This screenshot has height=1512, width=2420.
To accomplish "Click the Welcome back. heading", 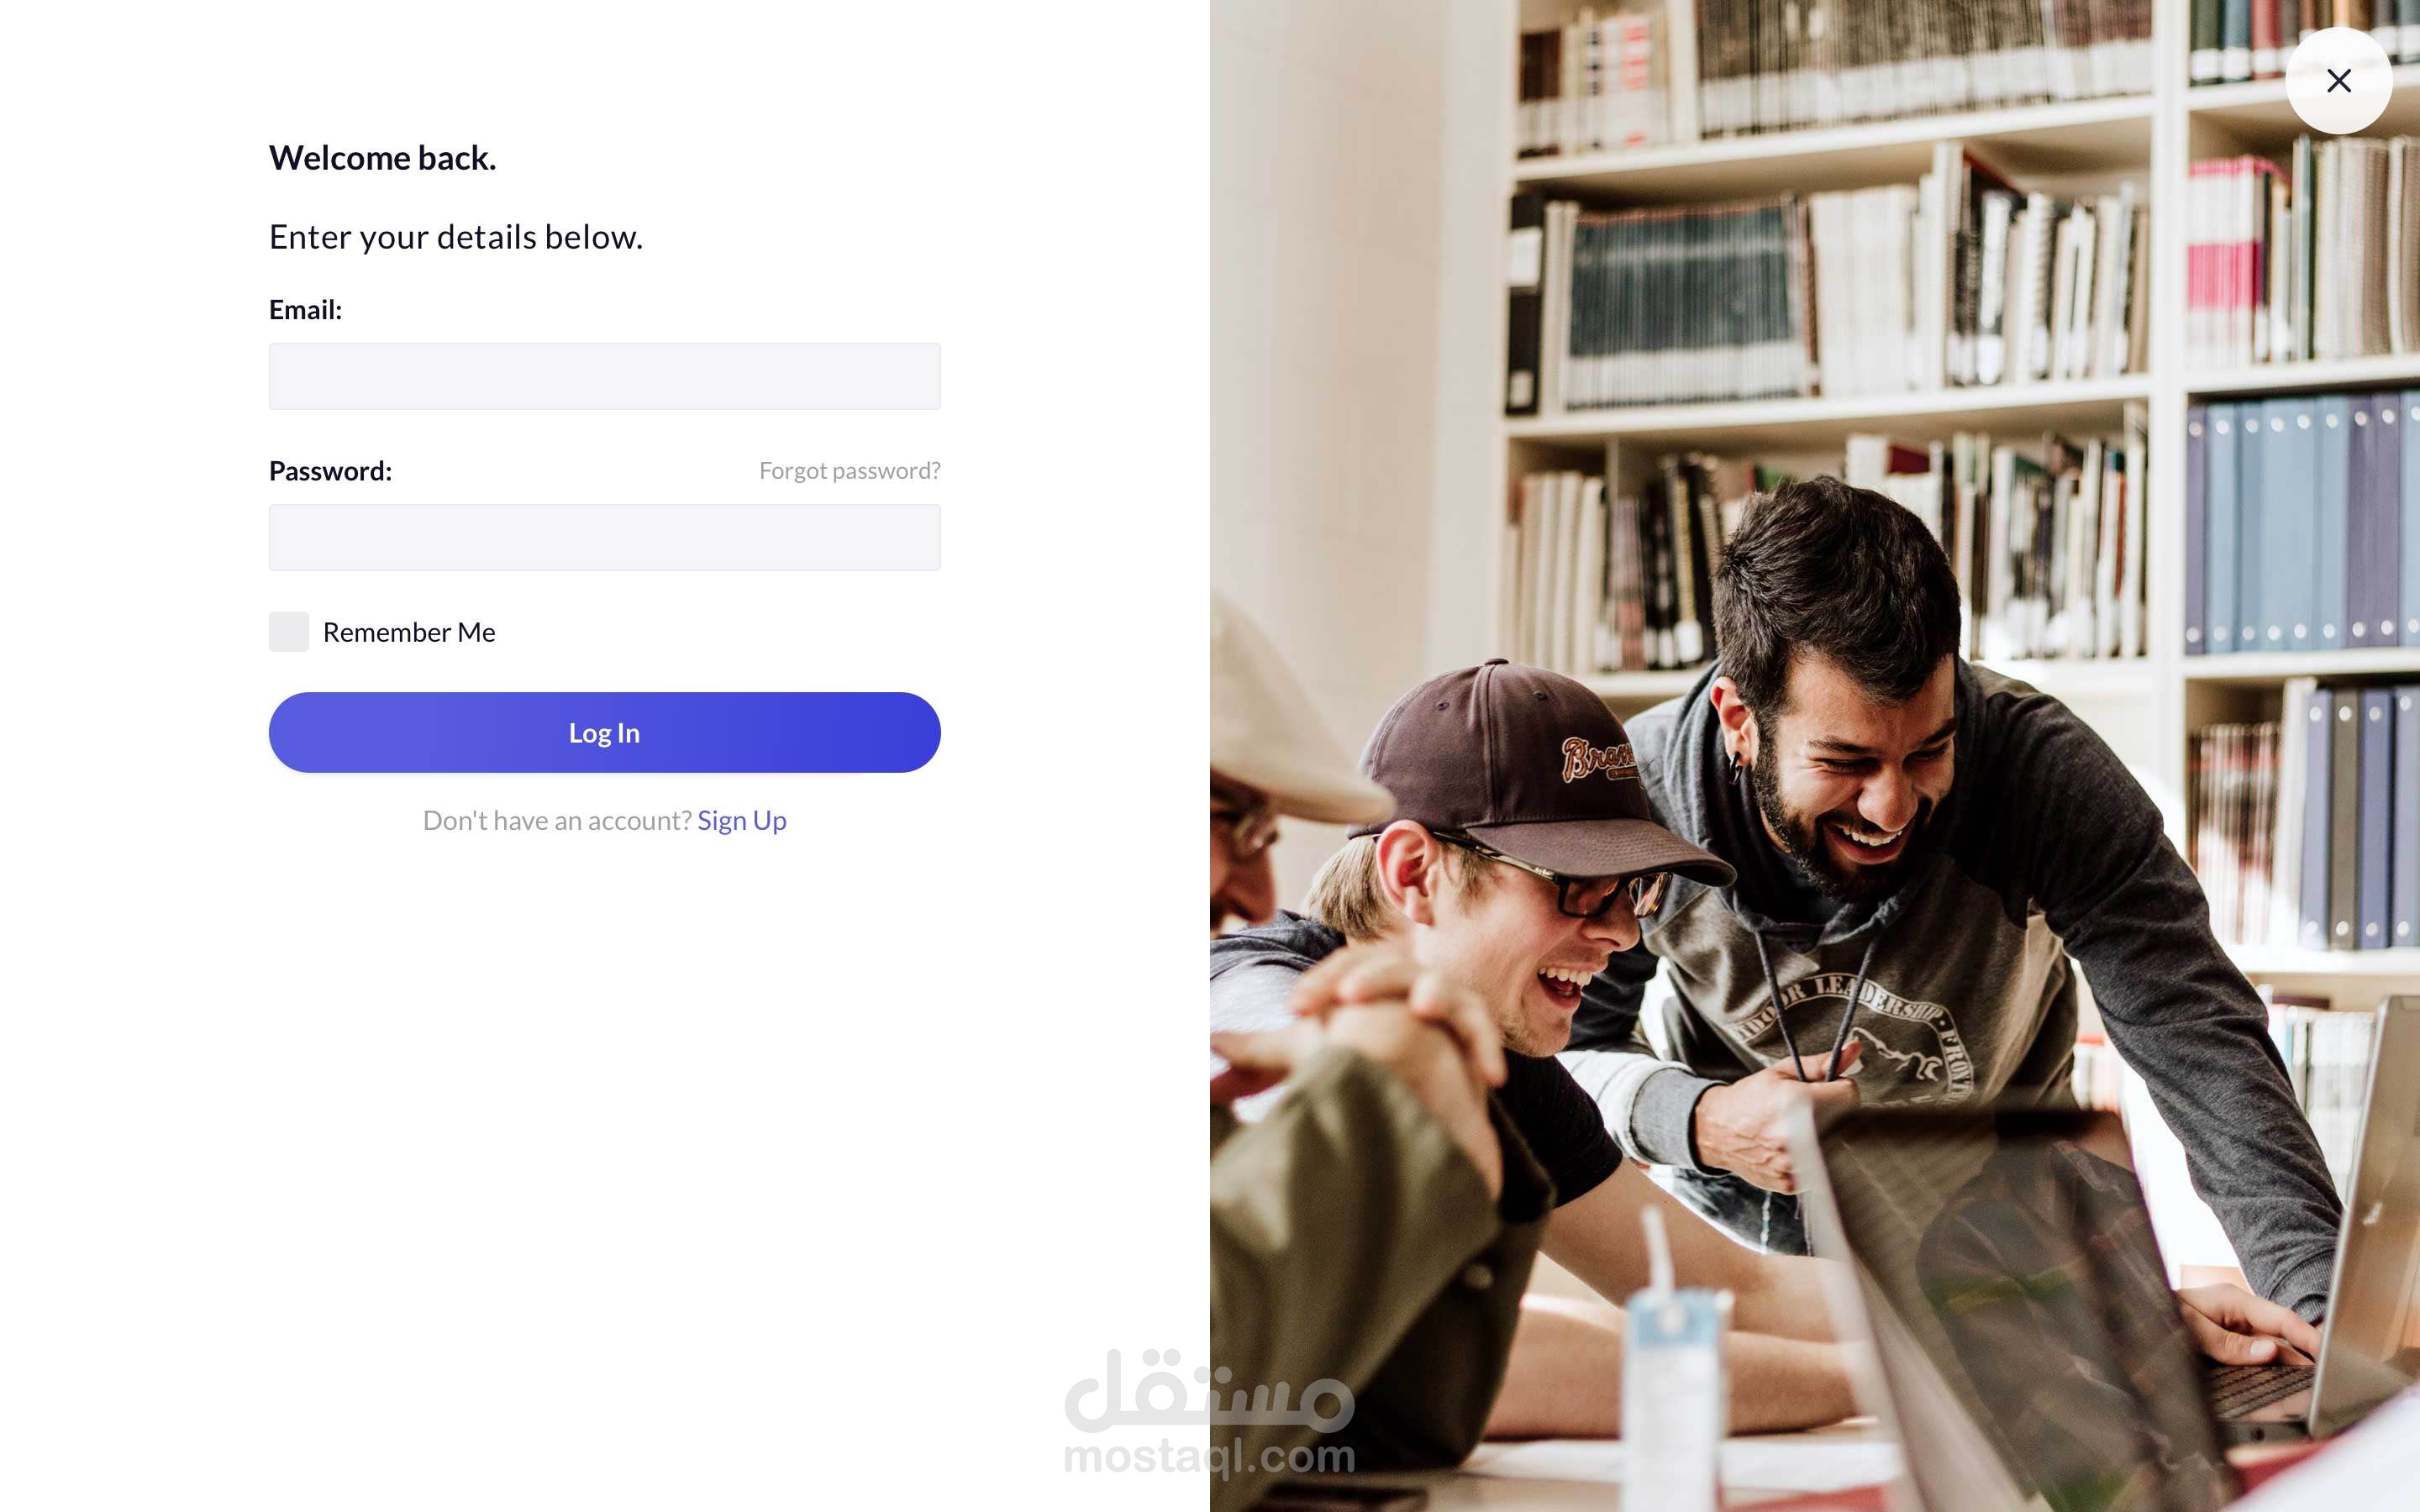I will pyautogui.click(x=382, y=158).
